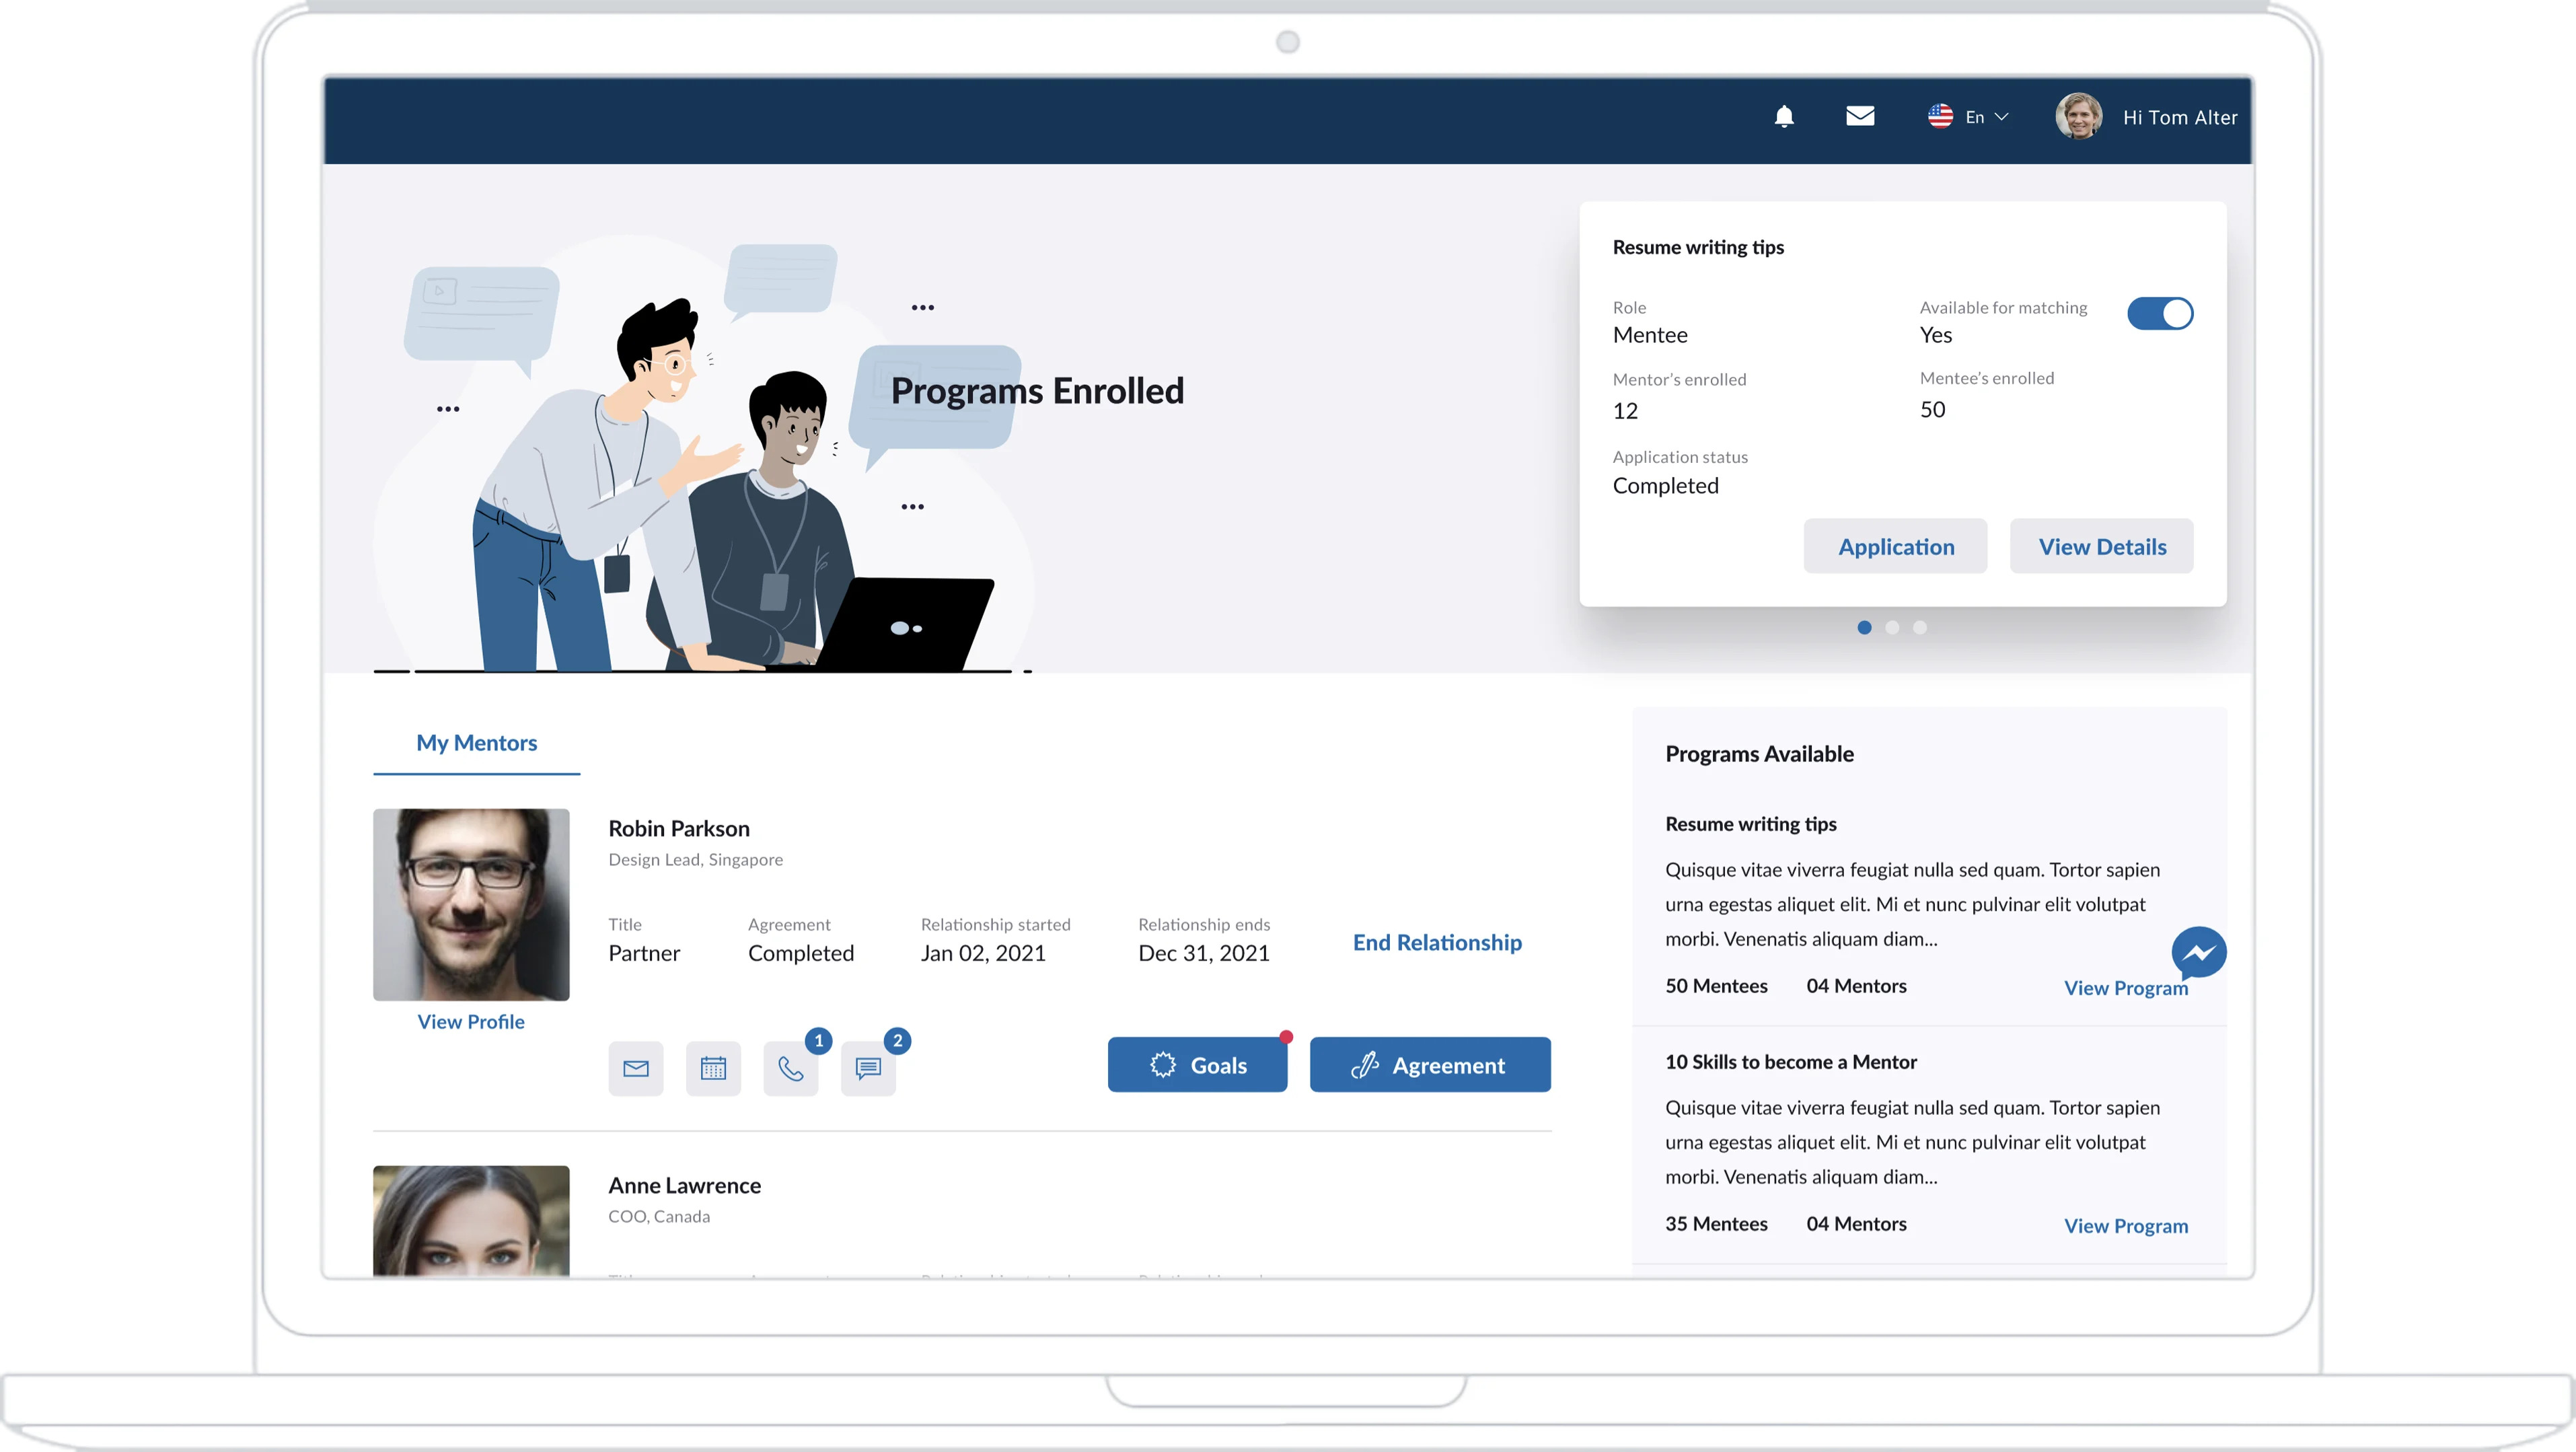Click 10 Skills to become a Mentor title
Image resolution: width=2576 pixels, height=1452 pixels.
1790,1061
